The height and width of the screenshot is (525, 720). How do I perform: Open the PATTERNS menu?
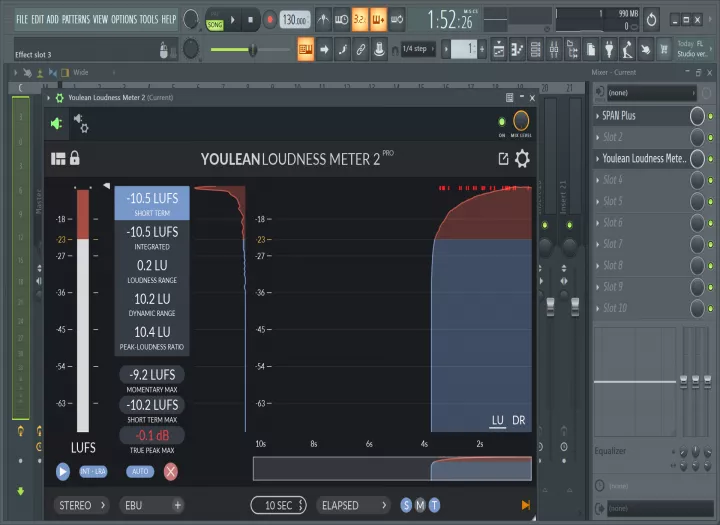(76, 19)
